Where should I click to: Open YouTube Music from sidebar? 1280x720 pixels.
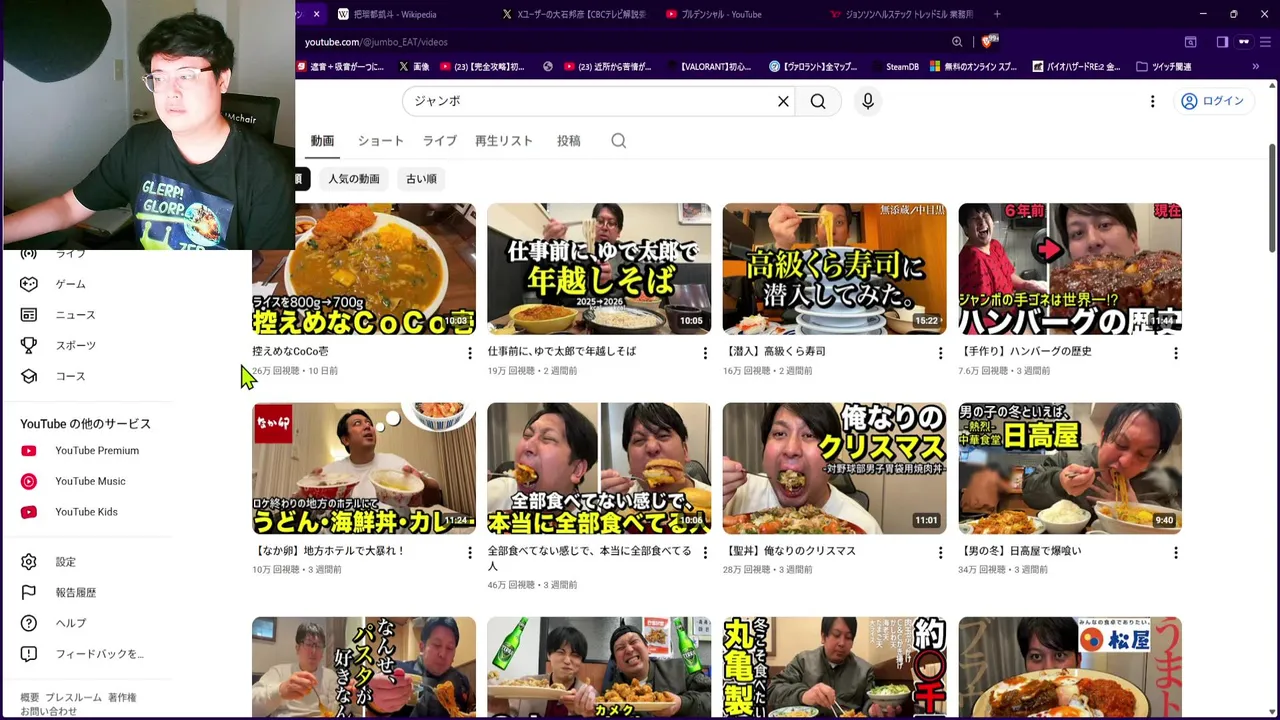pos(90,481)
